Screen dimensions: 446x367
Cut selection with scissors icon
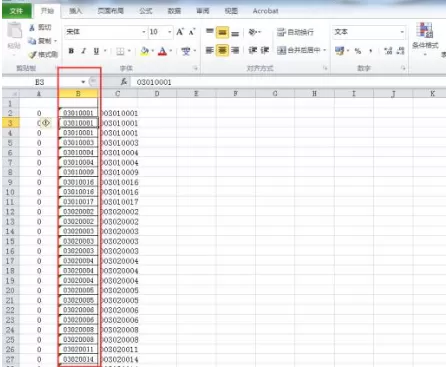click(32, 28)
